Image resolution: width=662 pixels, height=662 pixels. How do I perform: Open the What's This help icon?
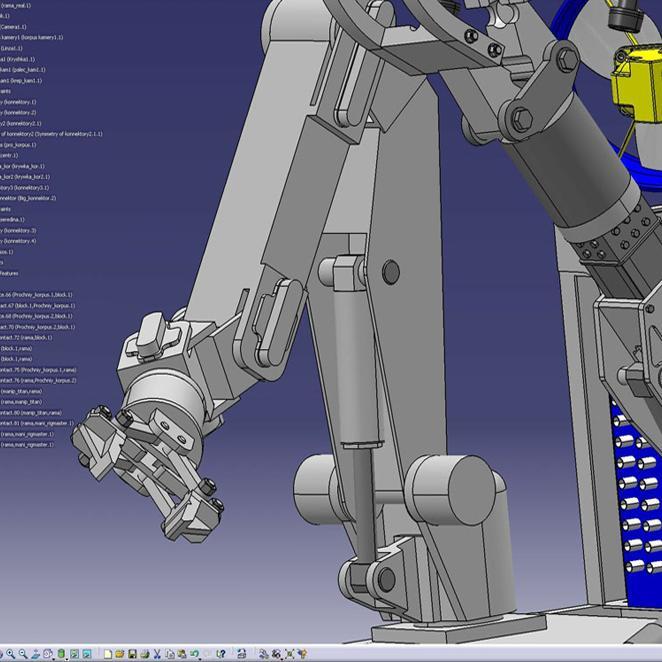(x=220, y=654)
